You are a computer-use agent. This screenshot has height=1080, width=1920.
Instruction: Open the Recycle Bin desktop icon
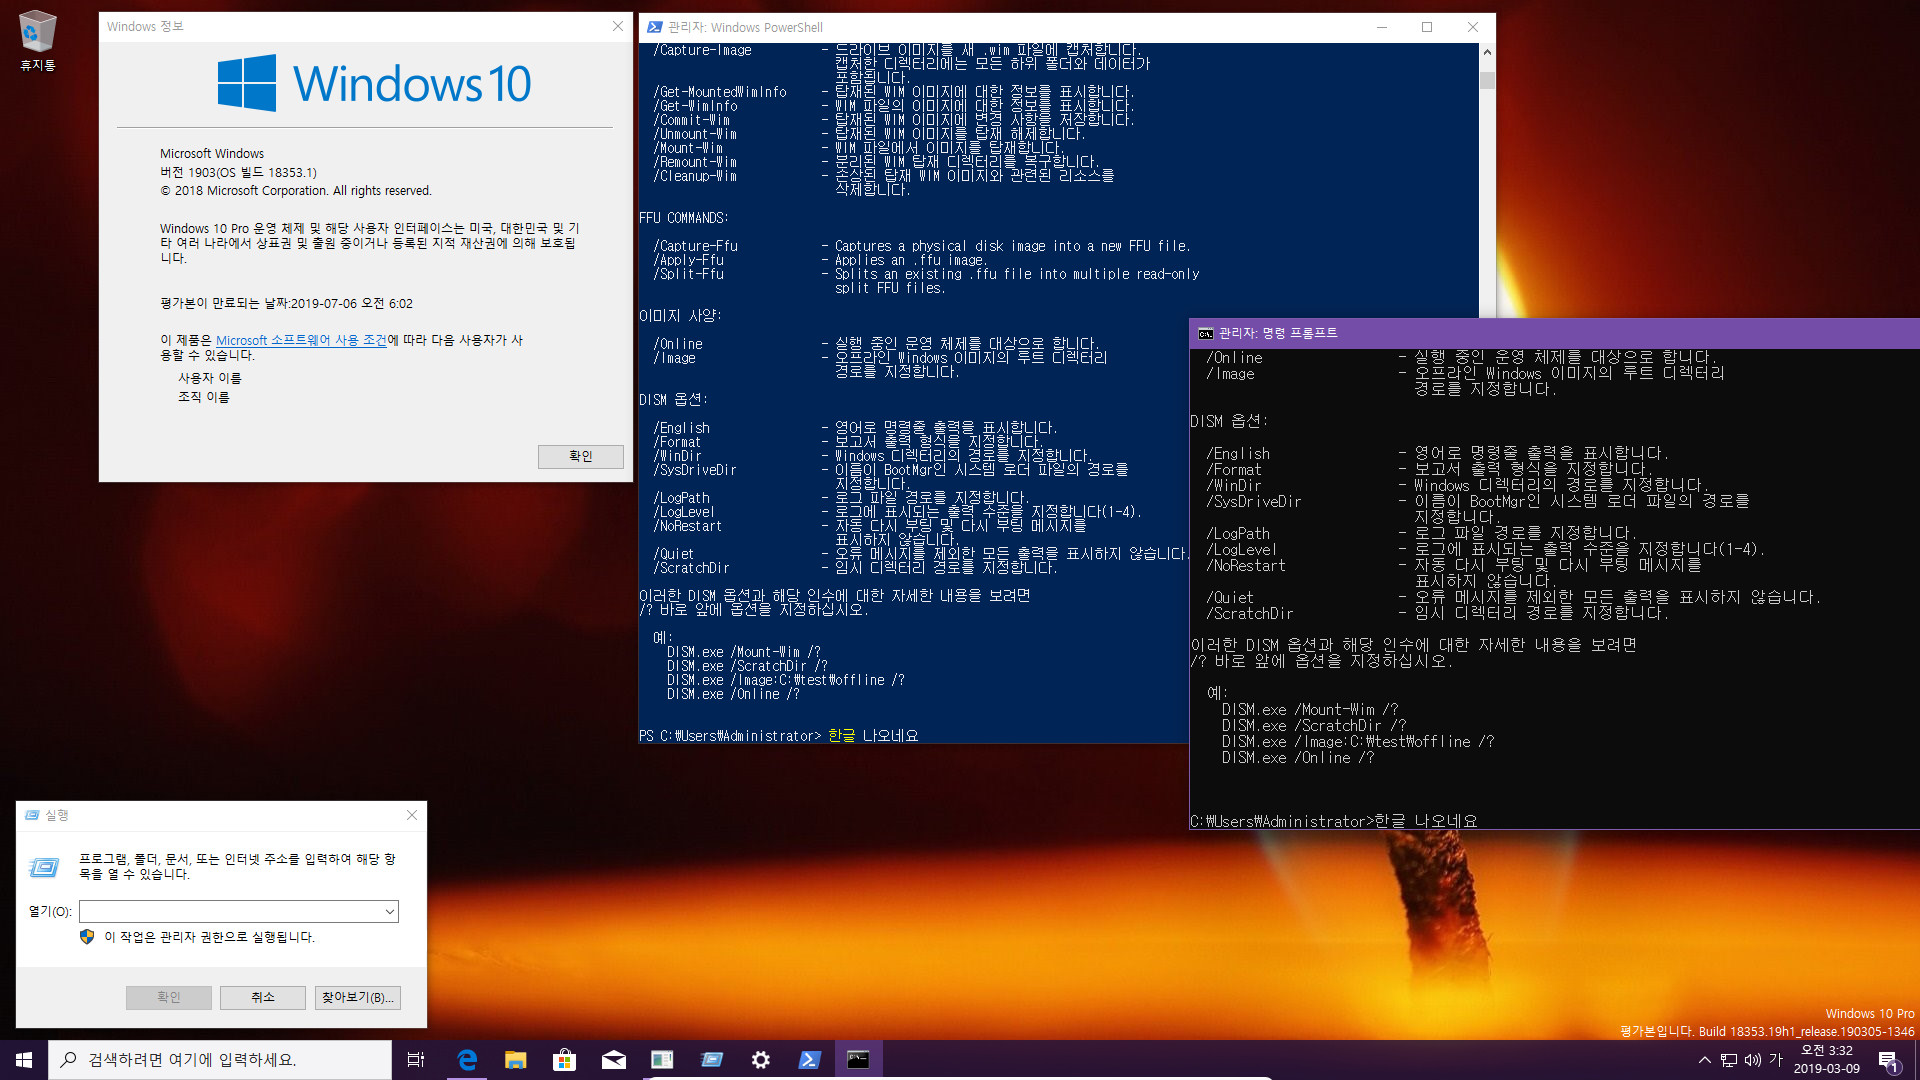tap(38, 40)
